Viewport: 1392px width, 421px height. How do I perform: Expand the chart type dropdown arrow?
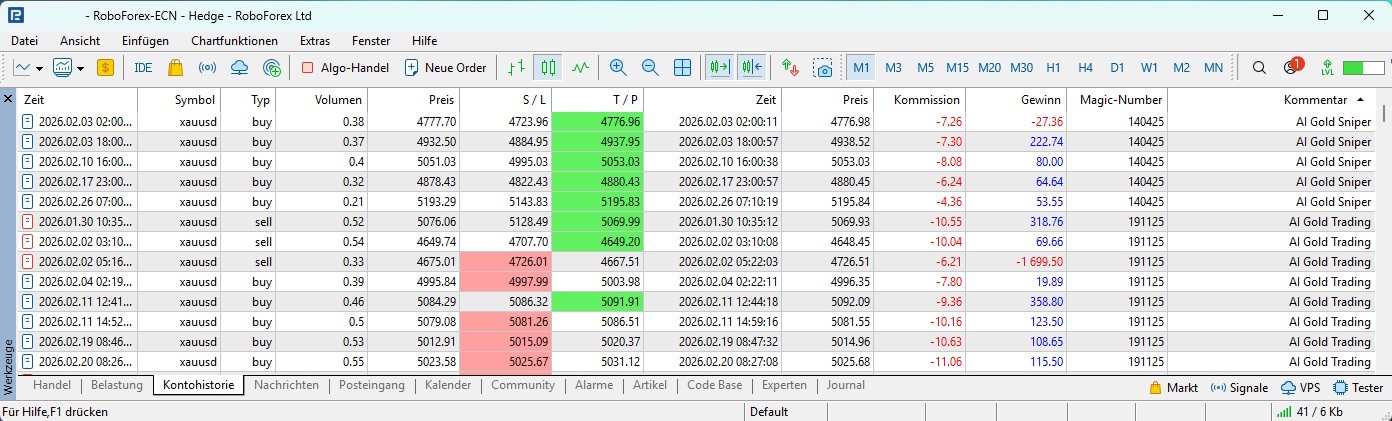(x=39, y=68)
